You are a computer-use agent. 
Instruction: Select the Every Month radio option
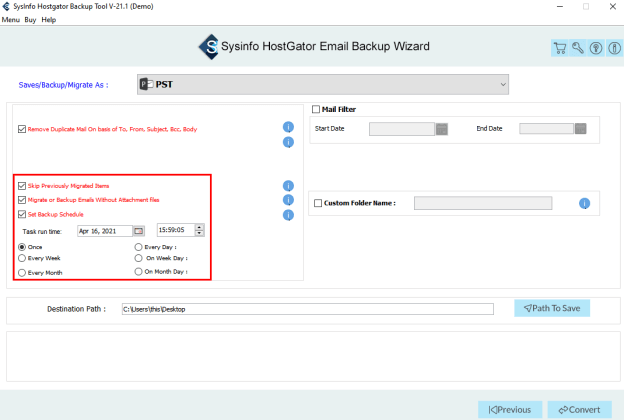pyautogui.click(x=22, y=273)
